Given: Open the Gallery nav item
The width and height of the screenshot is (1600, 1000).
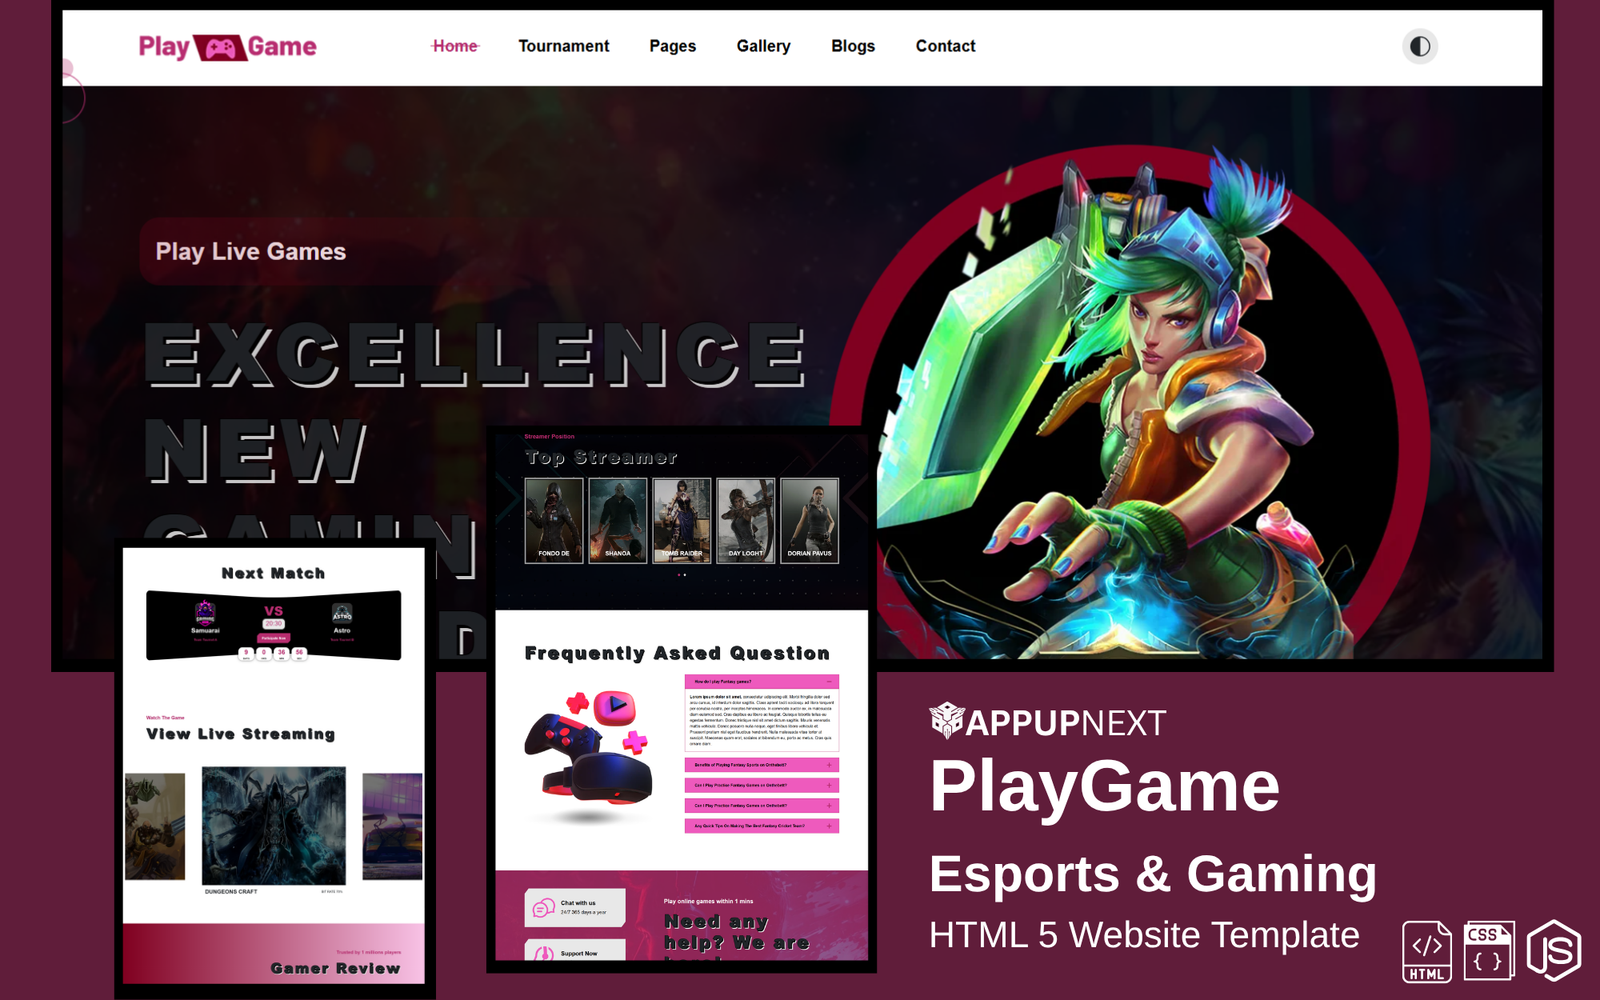Looking at the screenshot, I should [763, 46].
